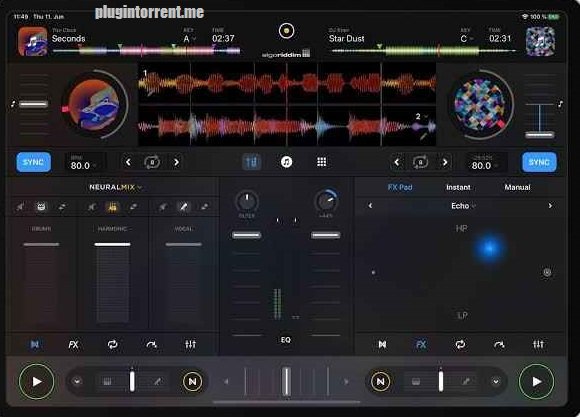Open the record button at top center
580x417 pixels.
(x=286, y=31)
